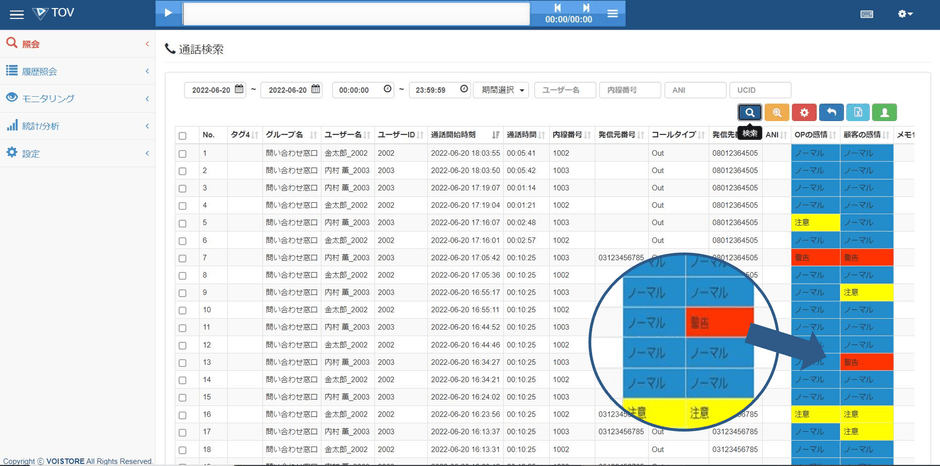Click the green user icon button
Image resolution: width=940 pixels, height=466 pixels.
coord(884,113)
